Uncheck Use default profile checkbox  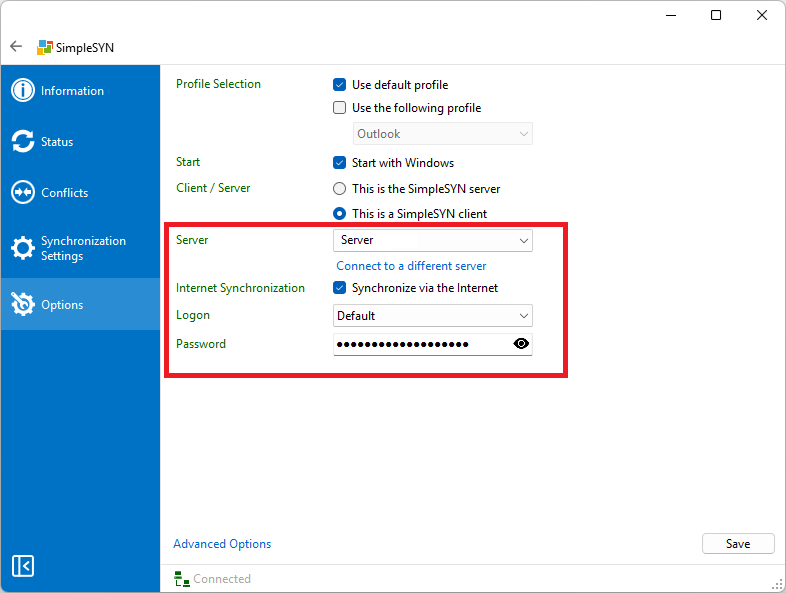click(340, 85)
